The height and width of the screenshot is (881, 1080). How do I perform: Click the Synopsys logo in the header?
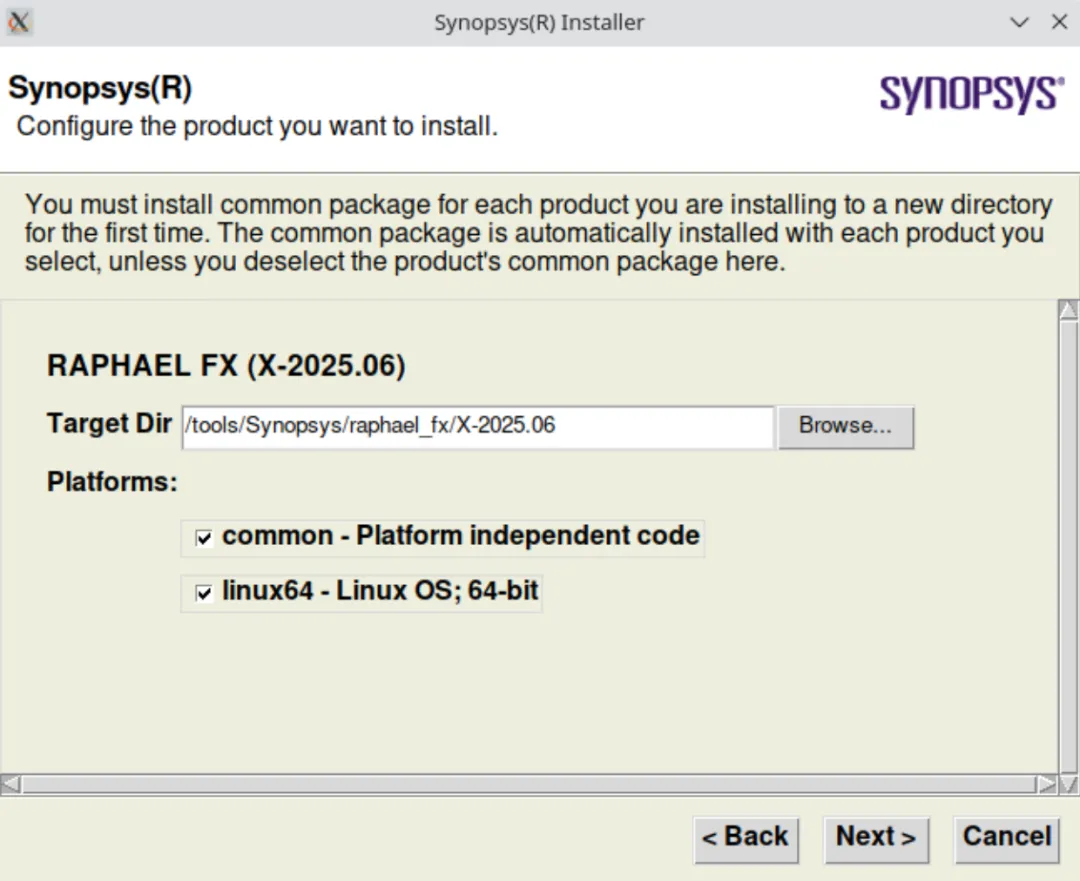click(x=970, y=95)
